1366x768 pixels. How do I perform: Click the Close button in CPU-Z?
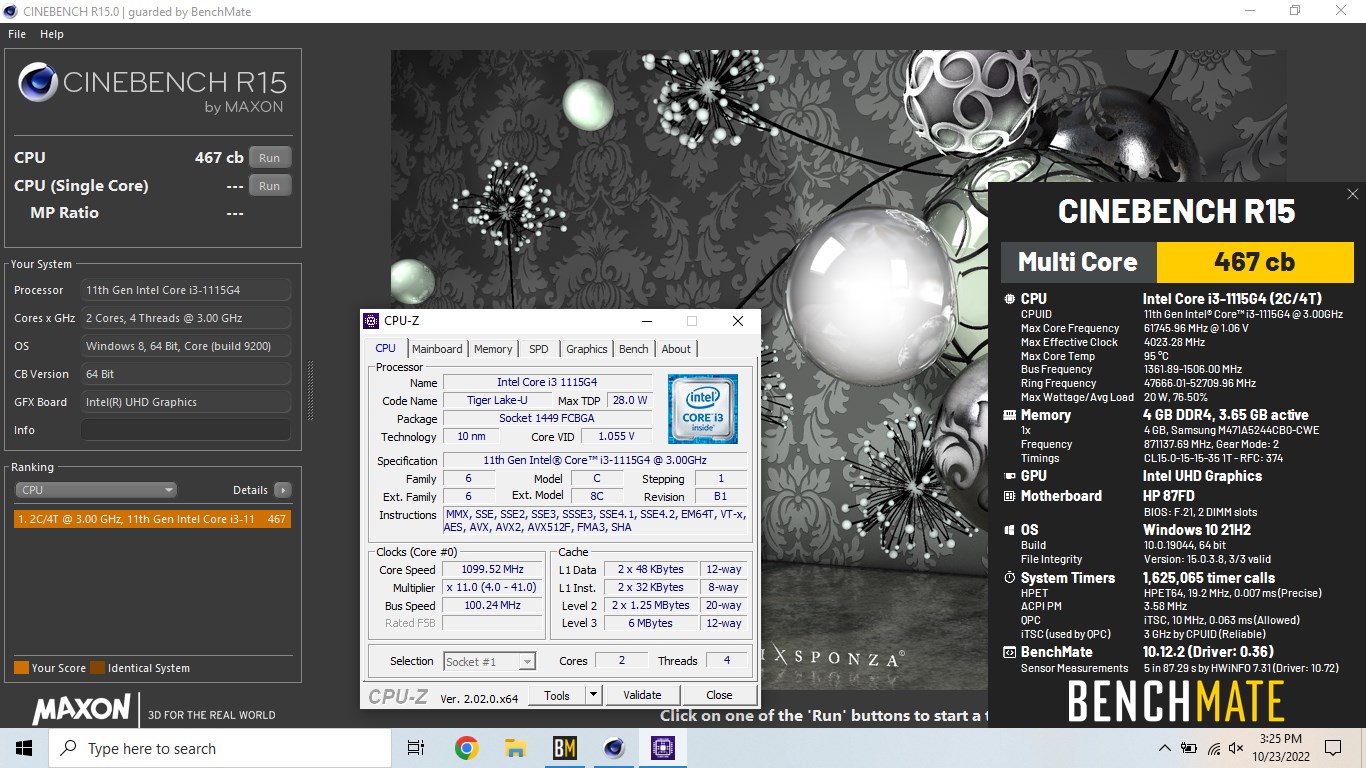click(x=719, y=695)
